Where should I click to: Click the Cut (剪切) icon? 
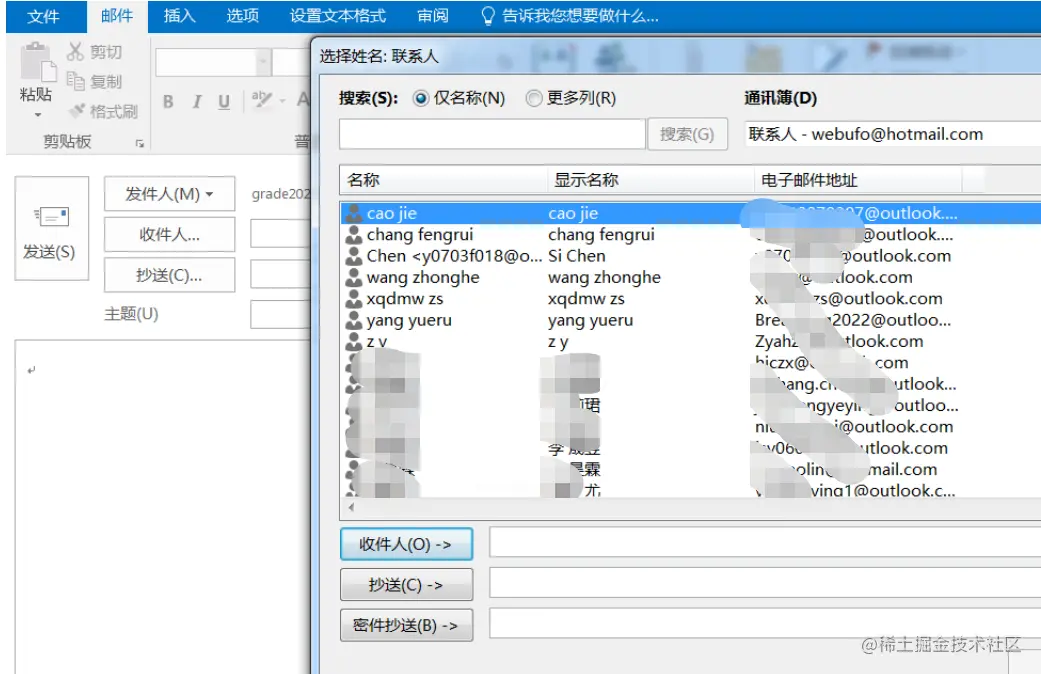[77, 53]
